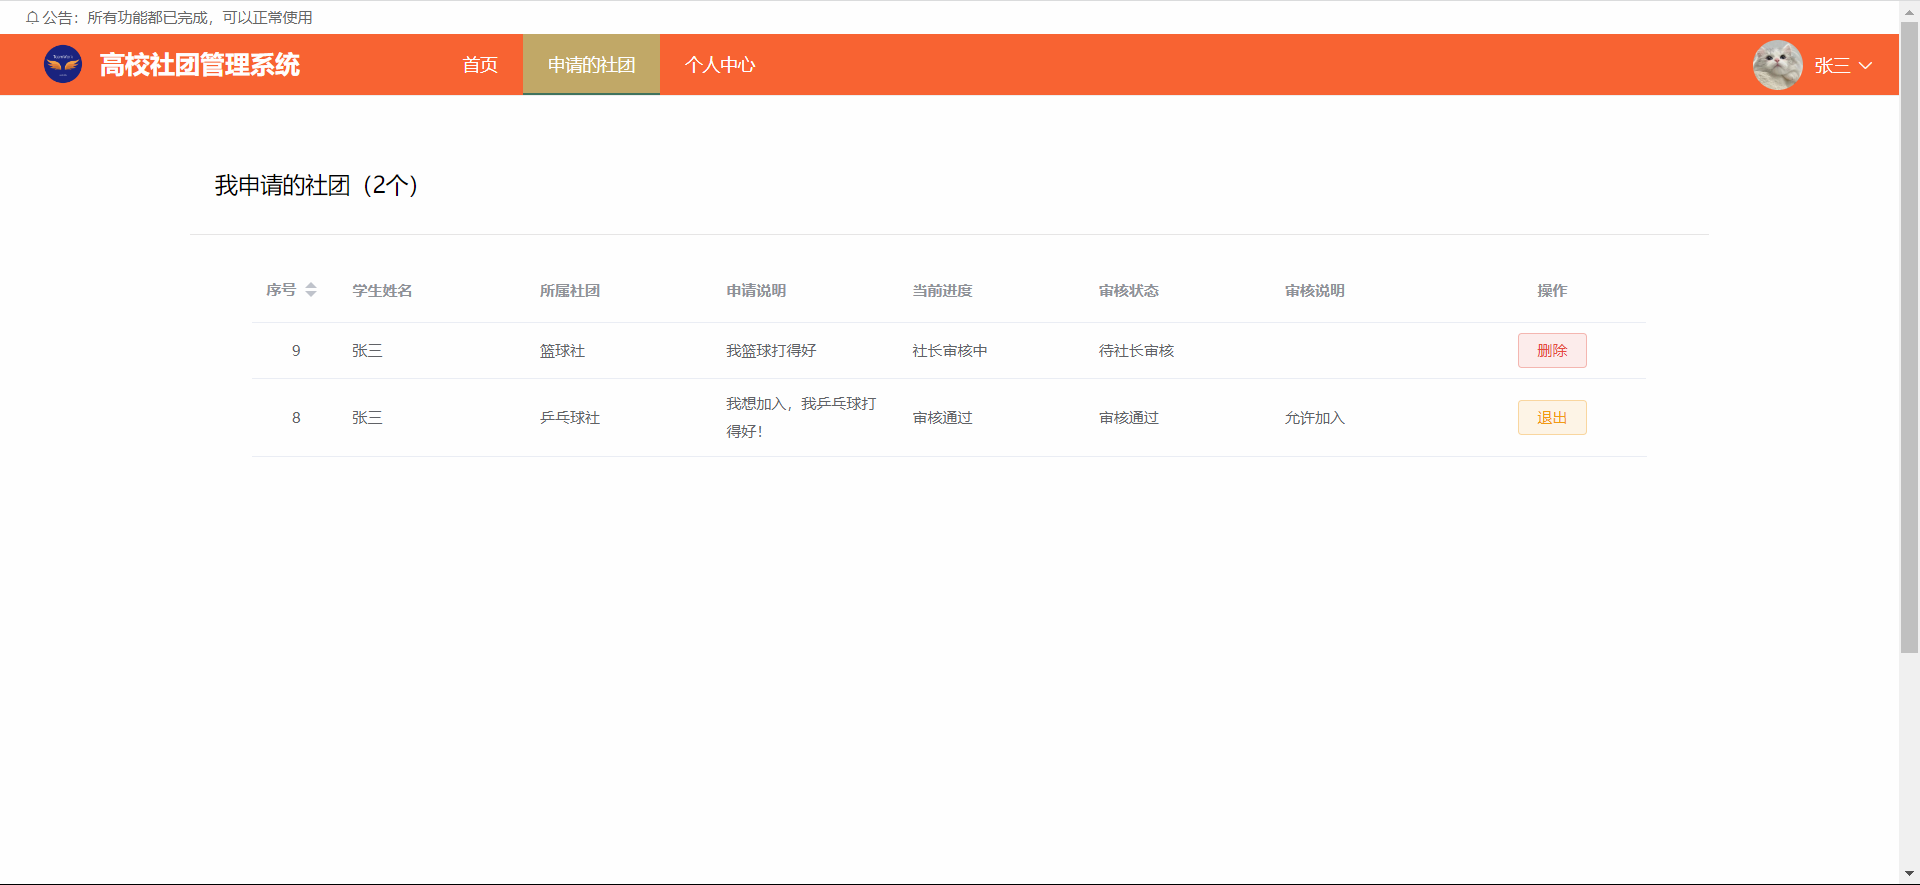This screenshot has height=885, width=1920.
Task: Click the scrollbar down arrow
Action: point(1909,875)
